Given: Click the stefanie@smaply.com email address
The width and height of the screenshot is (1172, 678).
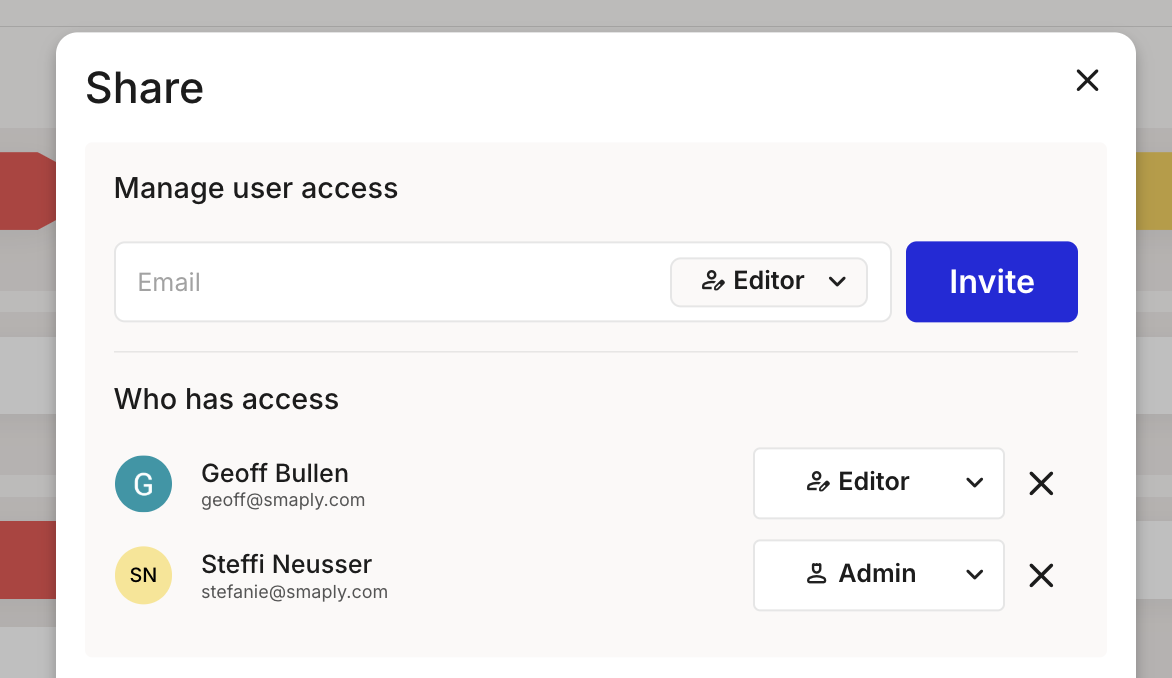Looking at the screenshot, I should [x=294, y=592].
